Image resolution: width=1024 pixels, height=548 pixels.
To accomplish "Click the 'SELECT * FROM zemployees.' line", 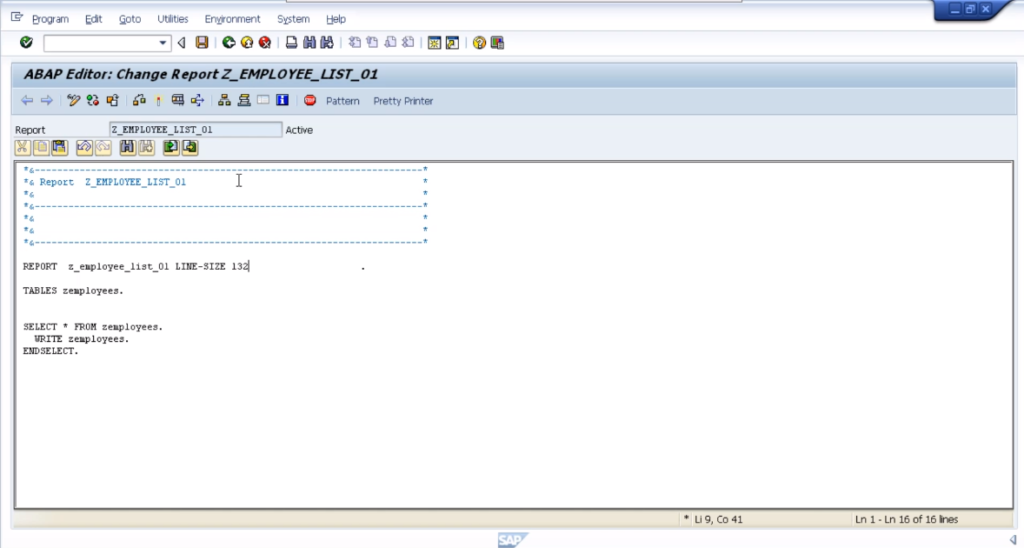I will point(93,327).
